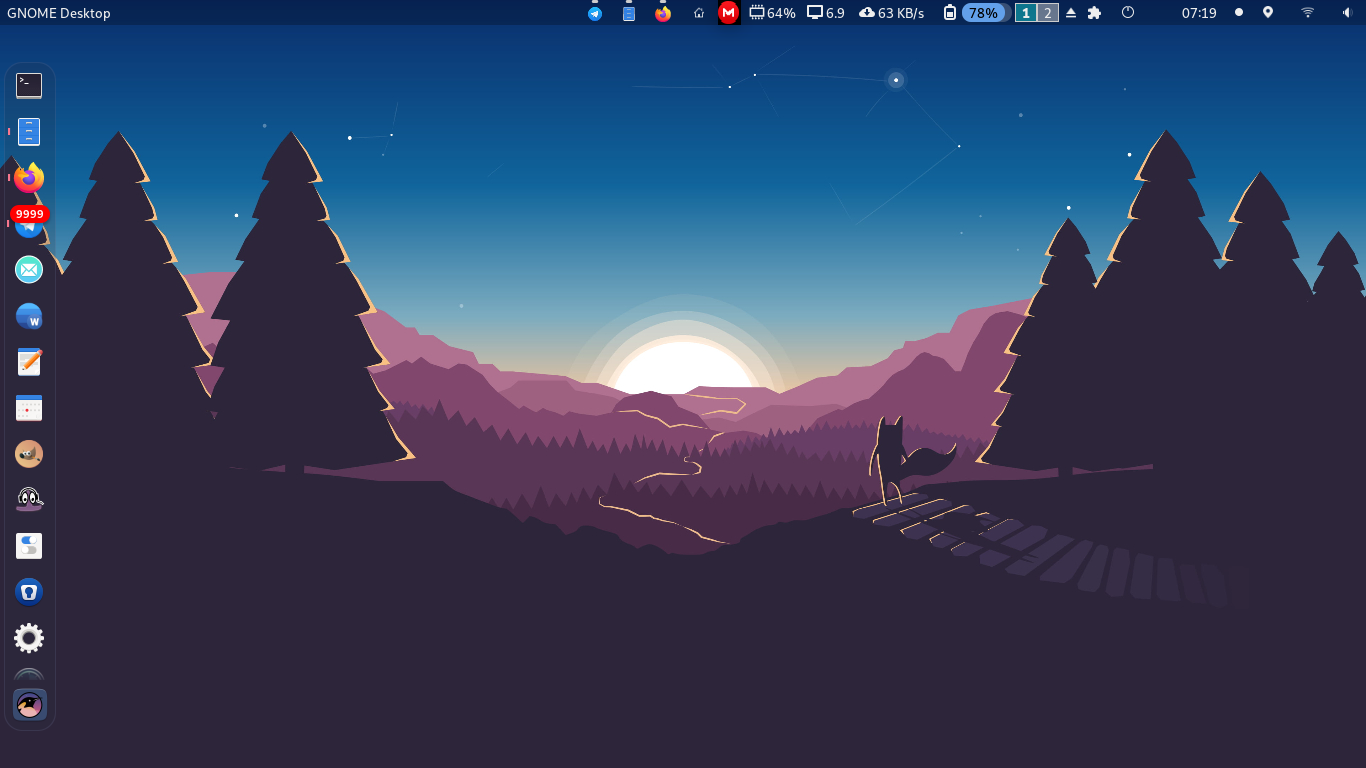Click GNOME Desktop label in top bar
The width and height of the screenshot is (1366, 768).
59,13
